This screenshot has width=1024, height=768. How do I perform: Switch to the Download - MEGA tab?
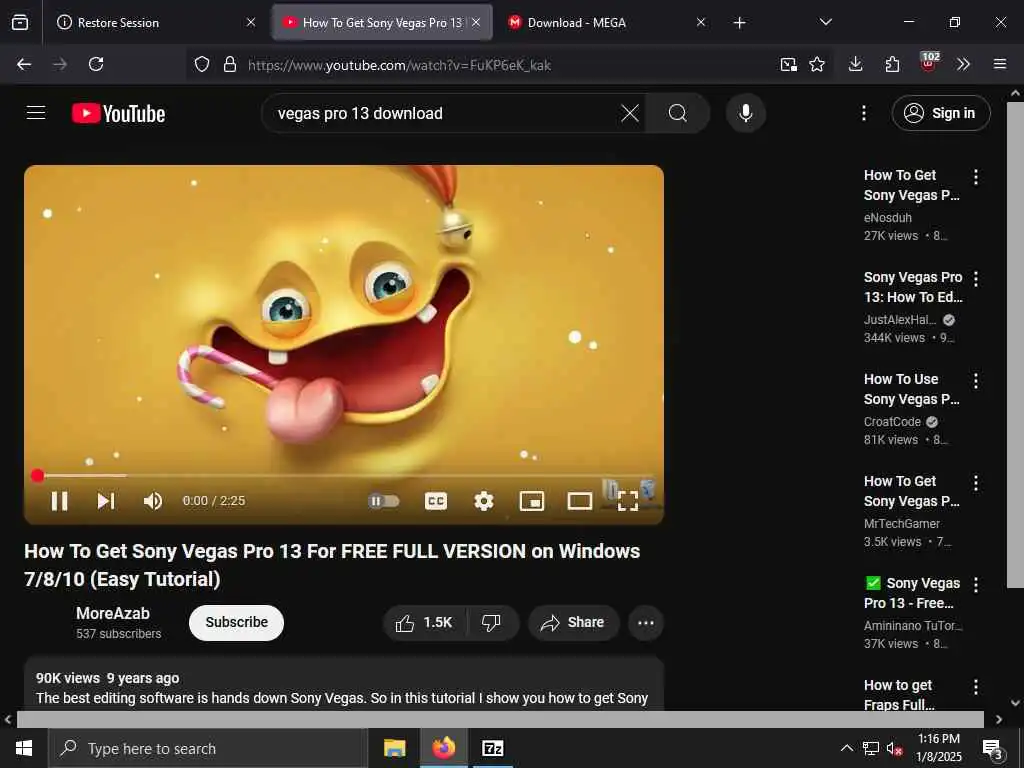tap(607, 22)
